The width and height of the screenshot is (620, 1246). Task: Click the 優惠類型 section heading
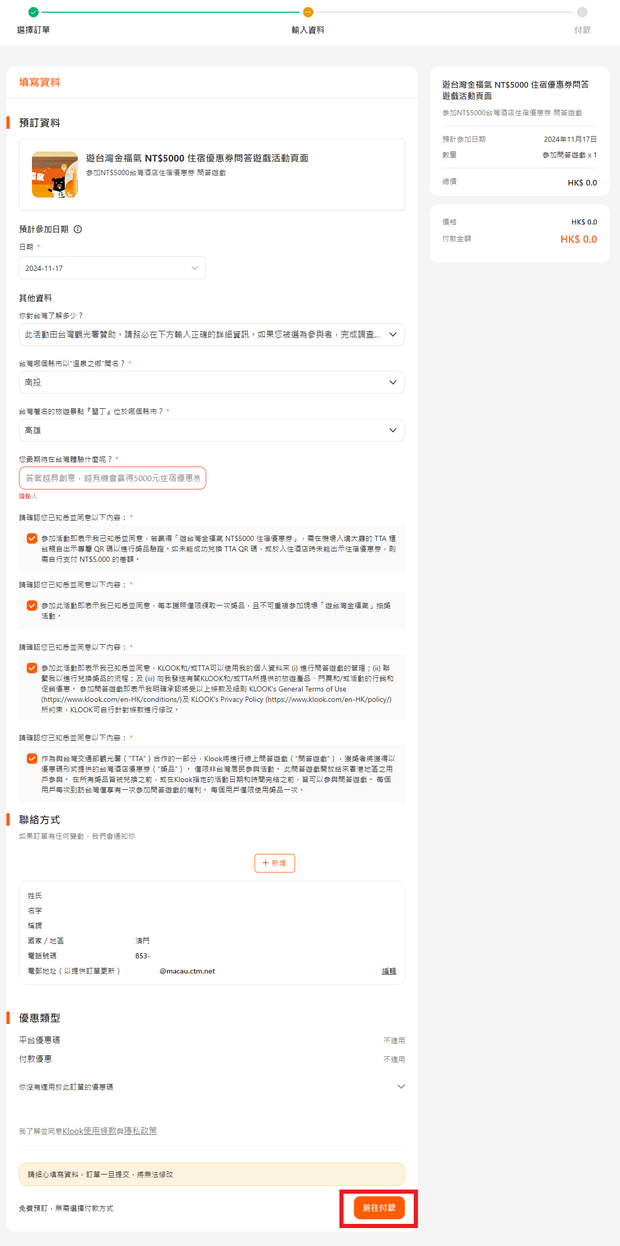[39, 1018]
